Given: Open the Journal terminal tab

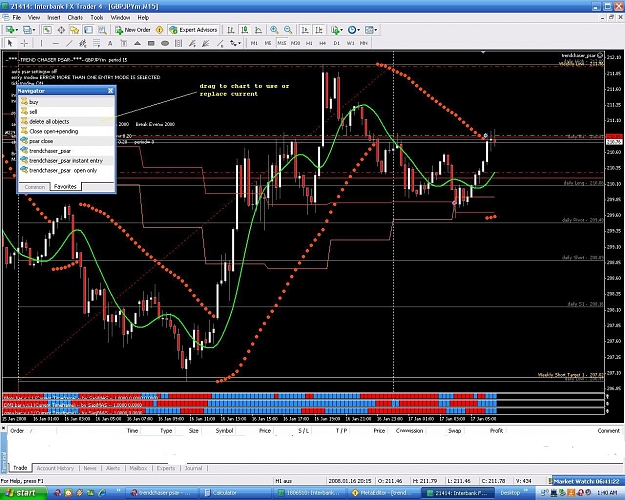Looking at the screenshot, I should (193, 468).
